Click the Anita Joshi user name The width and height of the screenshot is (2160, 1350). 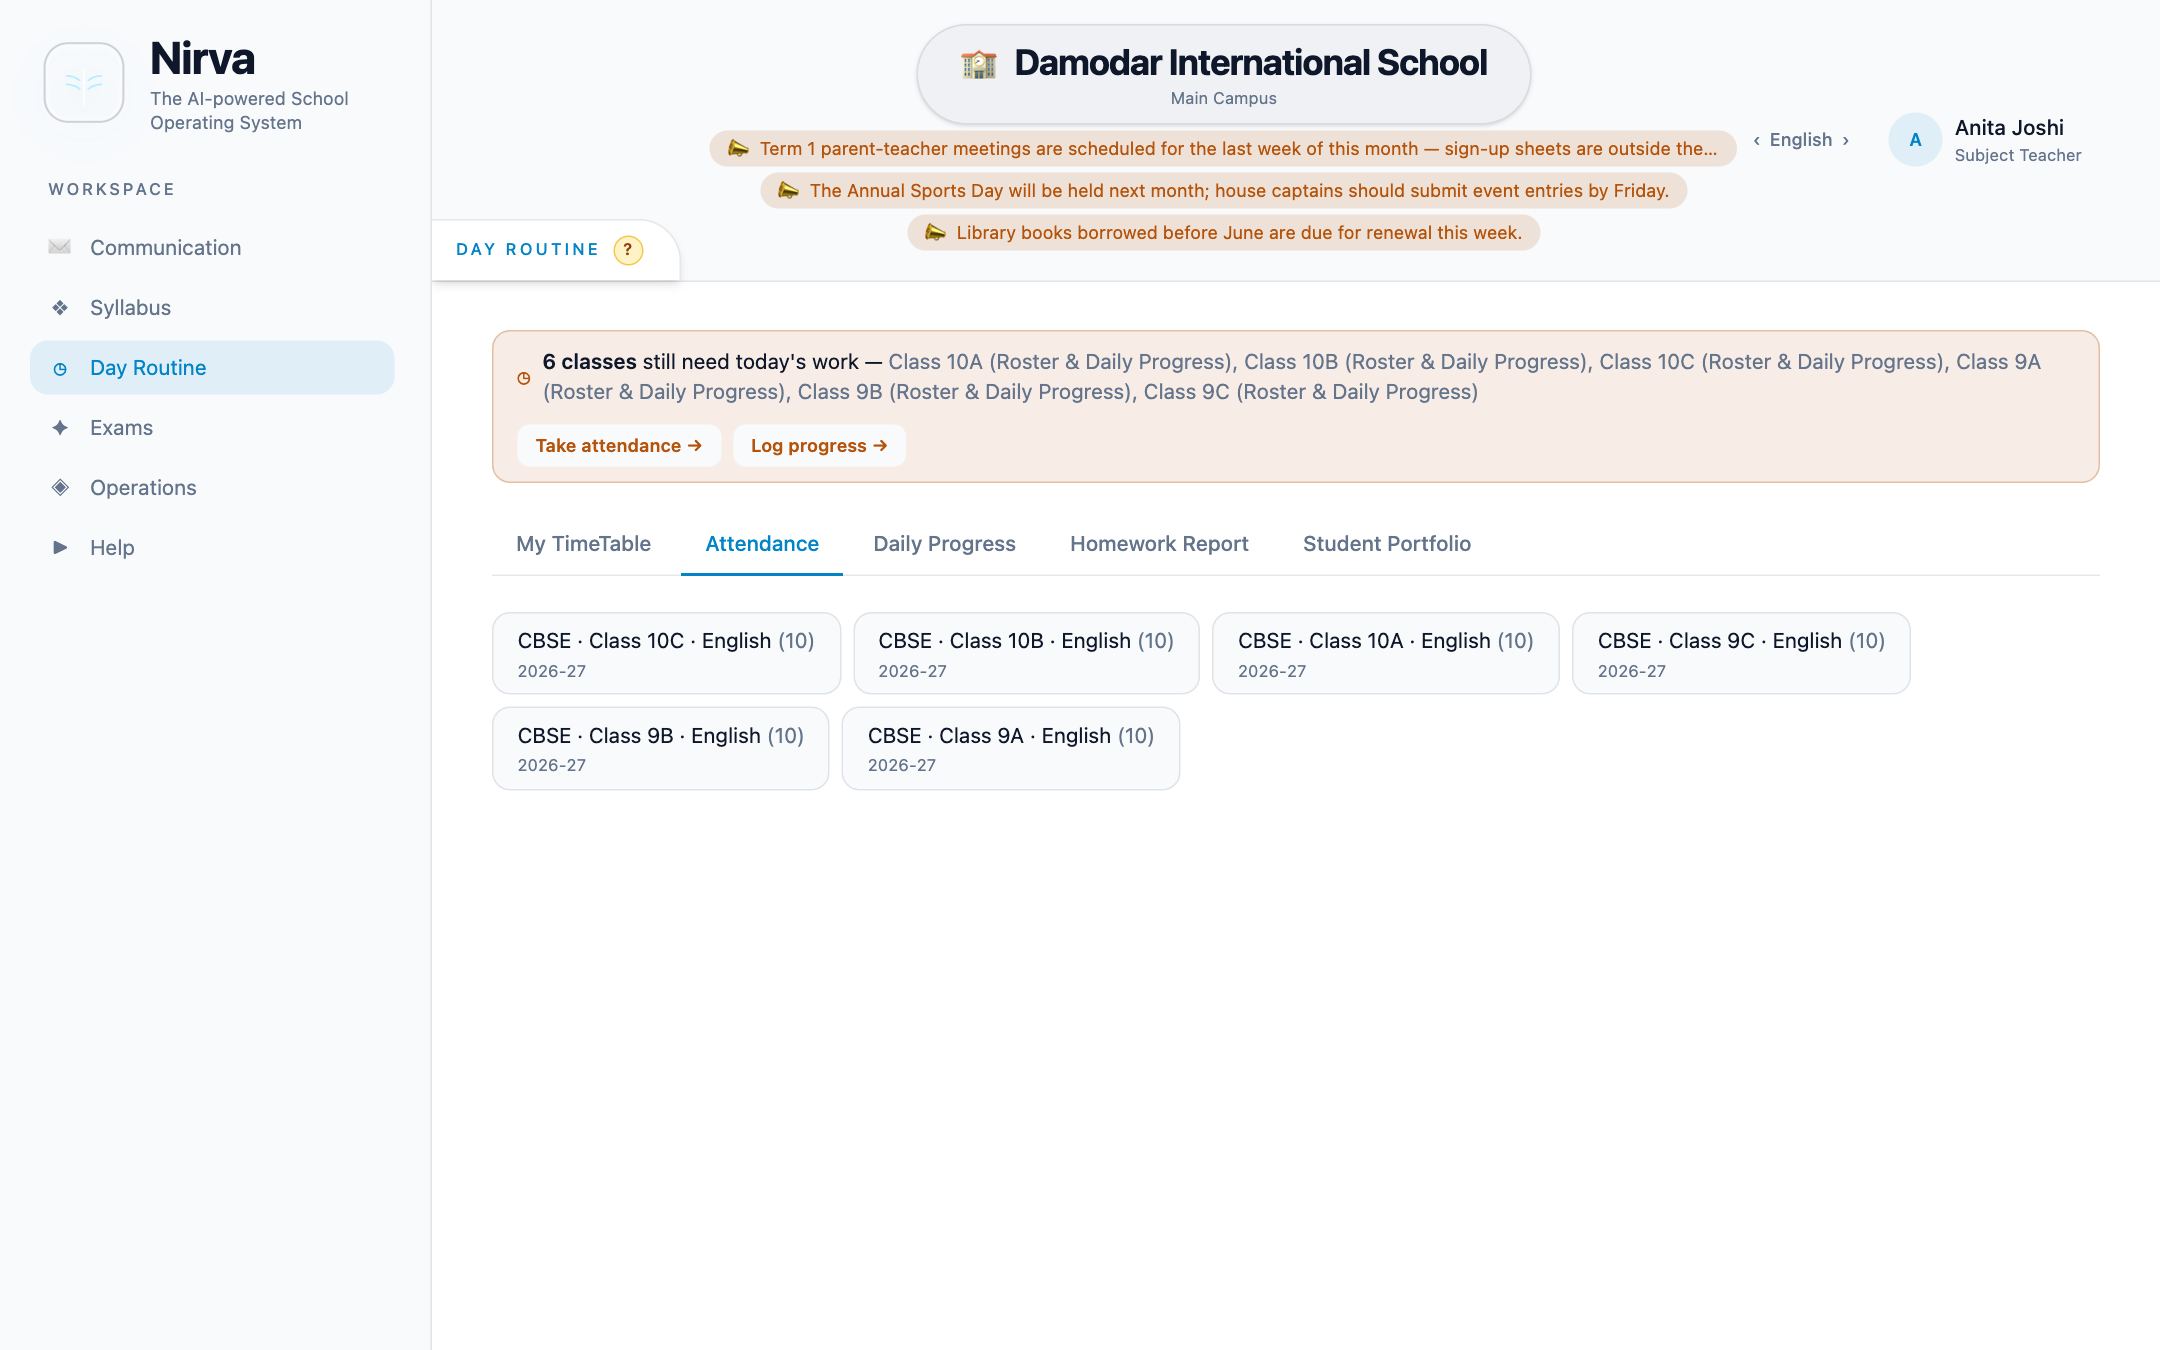coord(2009,128)
